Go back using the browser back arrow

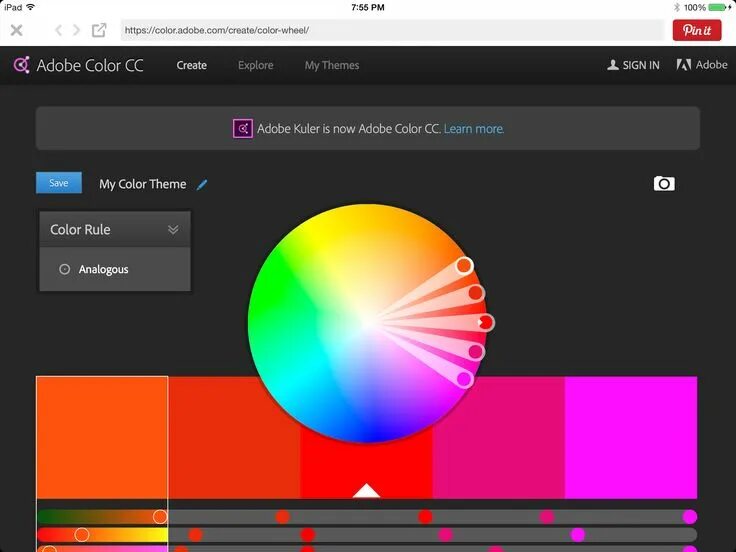58,30
